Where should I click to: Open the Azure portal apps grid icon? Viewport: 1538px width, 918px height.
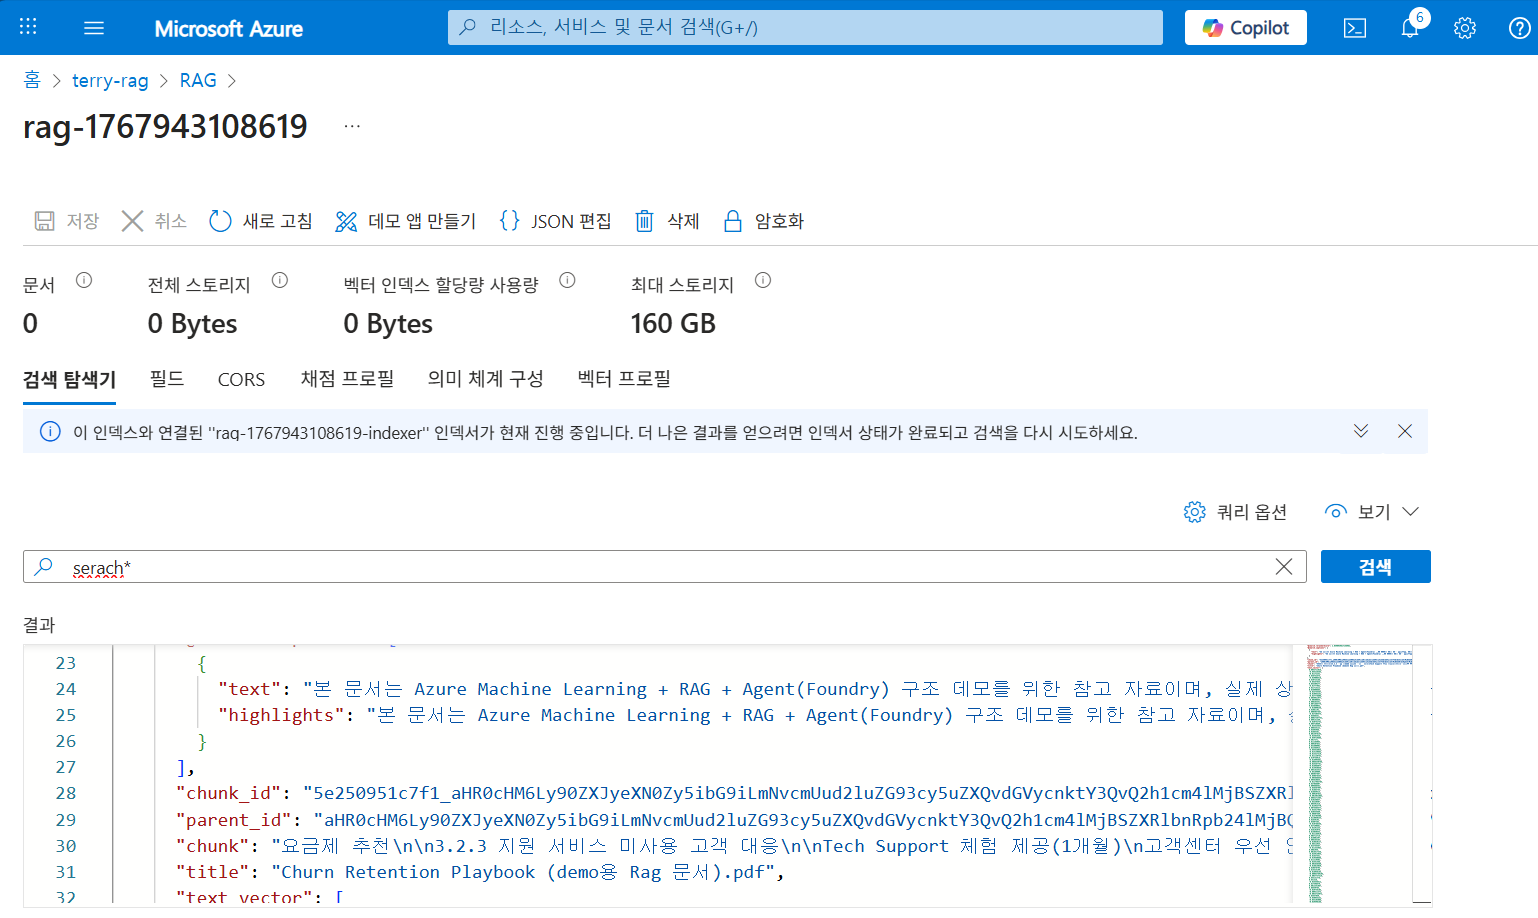tap(28, 27)
